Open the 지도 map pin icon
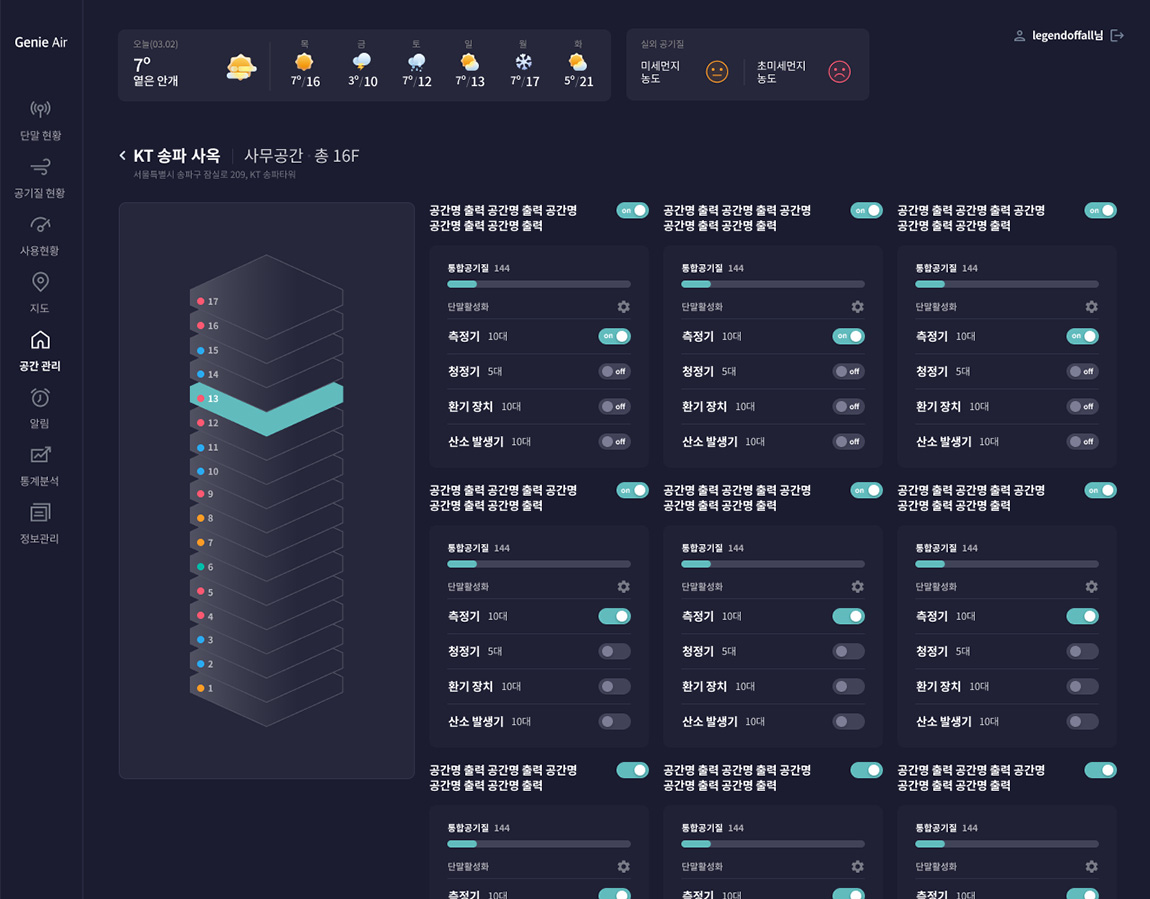 (x=40, y=282)
